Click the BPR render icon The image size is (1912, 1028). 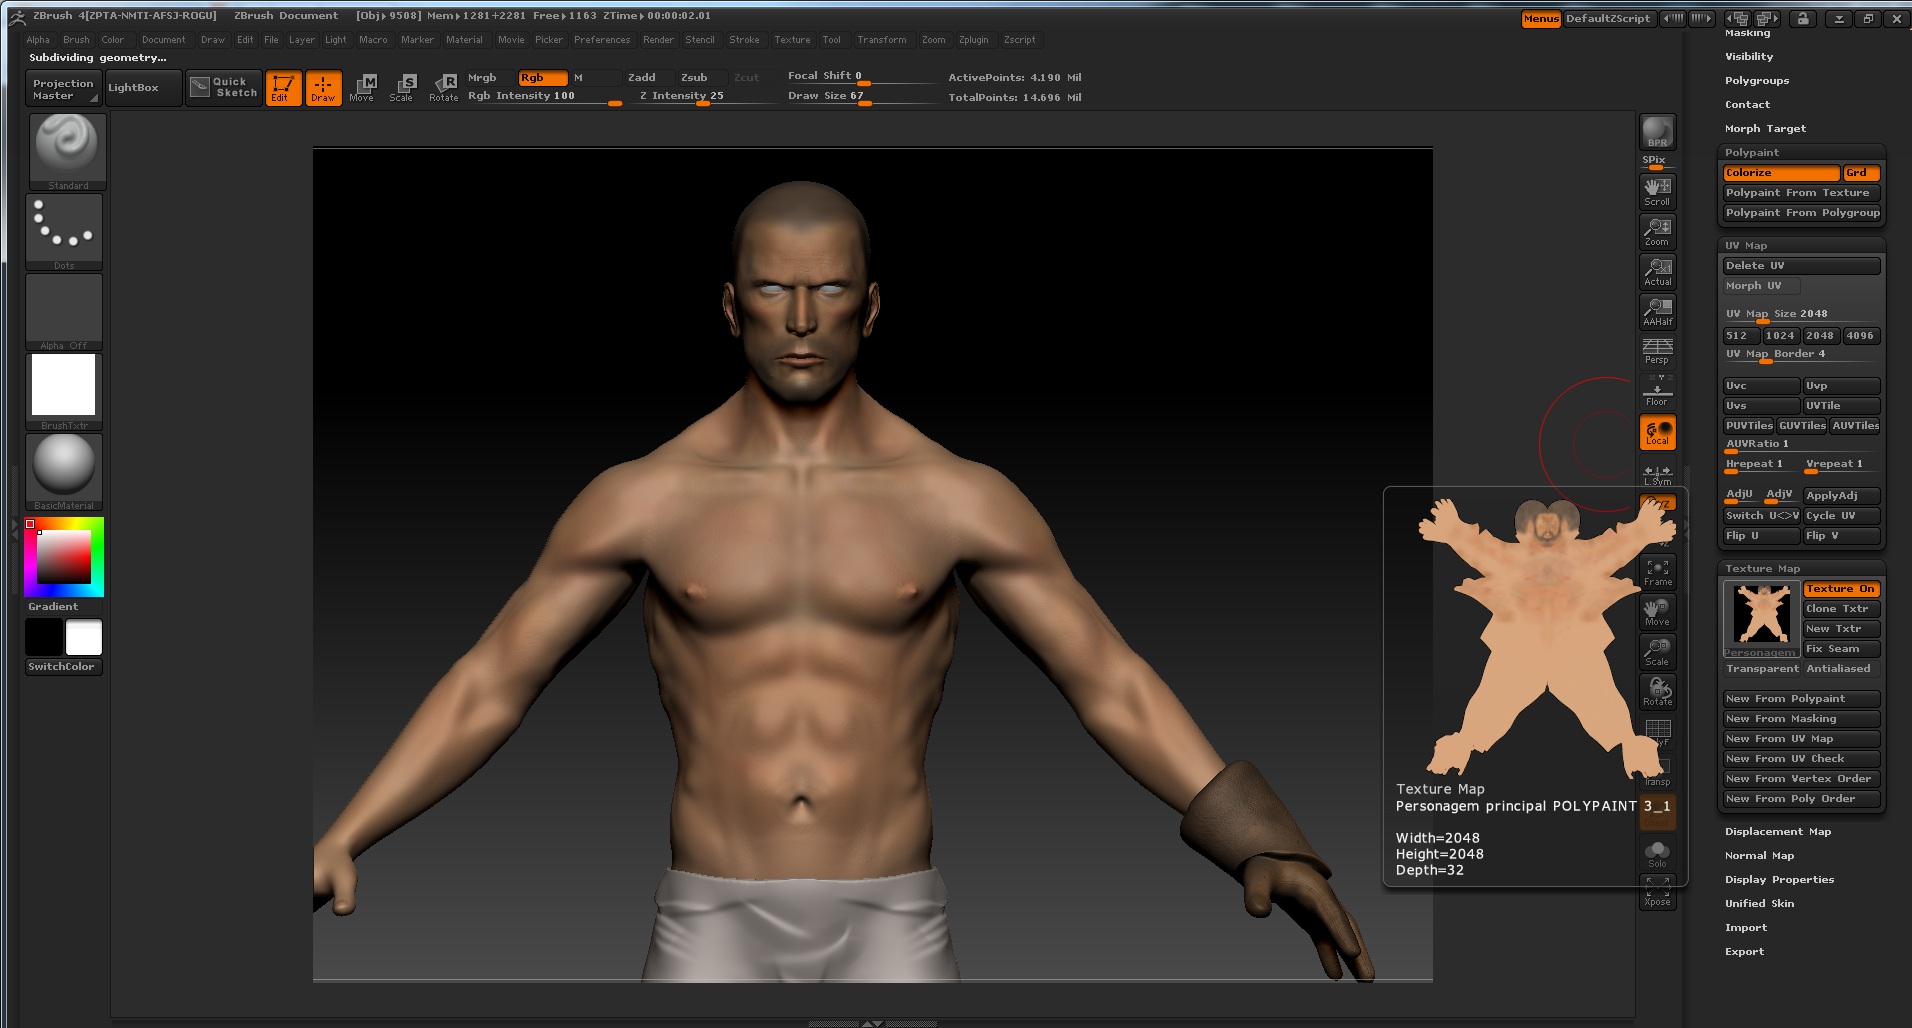point(1657,132)
